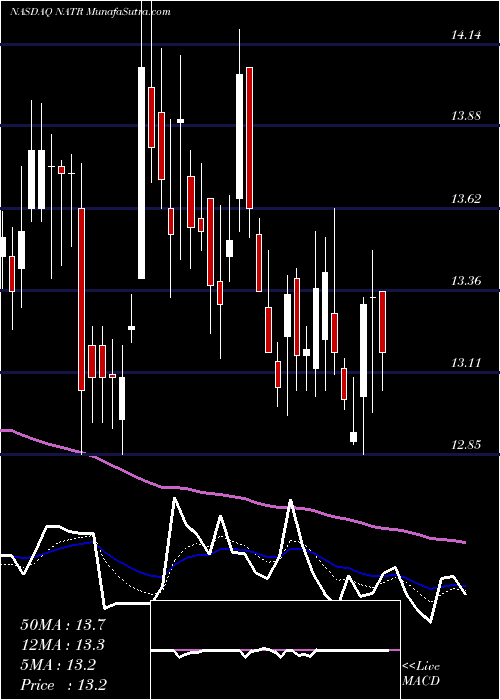Click the 13.11 price axis label
Viewport: 500px width, 700px height.
(x=466, y=362)
